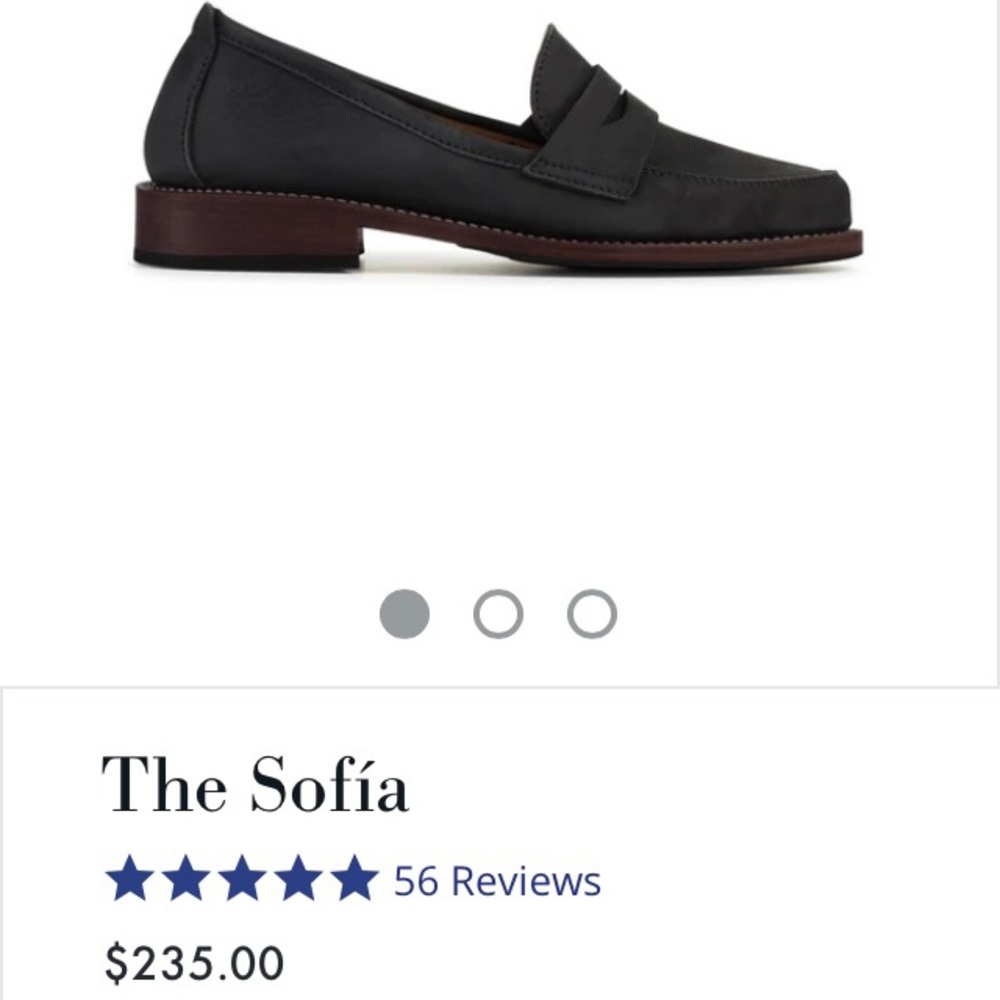Click the second rating star
Viewport: 1000px width, 1000px height.
click(185, 880)
